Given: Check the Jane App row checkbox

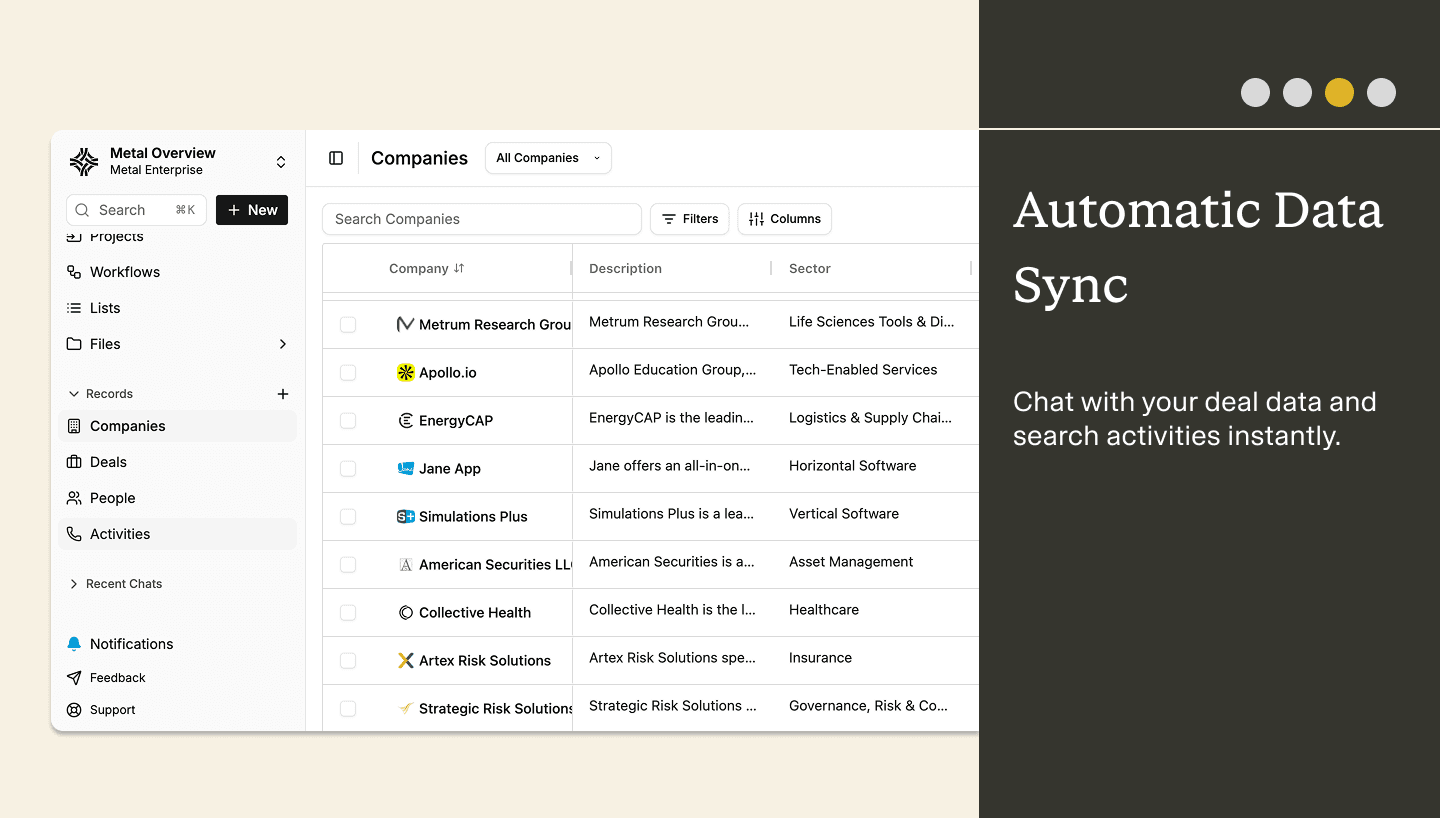Looking at the screenshot, I should [348, 468].
